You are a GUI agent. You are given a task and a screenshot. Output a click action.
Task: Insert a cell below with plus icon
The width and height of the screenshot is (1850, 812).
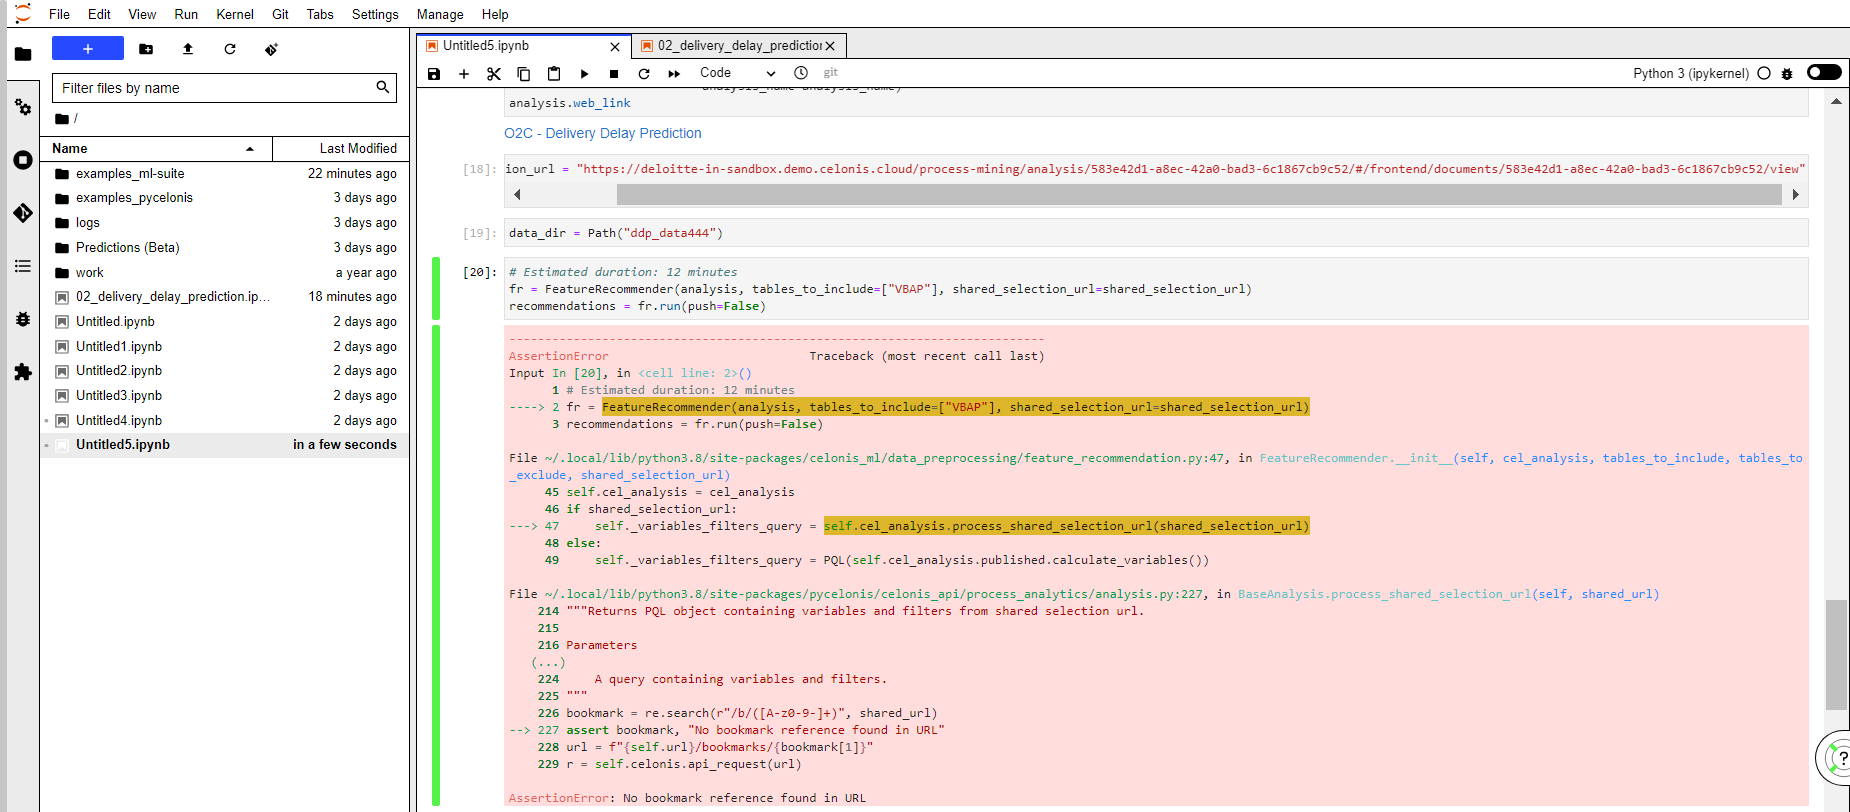pos(464,73)
